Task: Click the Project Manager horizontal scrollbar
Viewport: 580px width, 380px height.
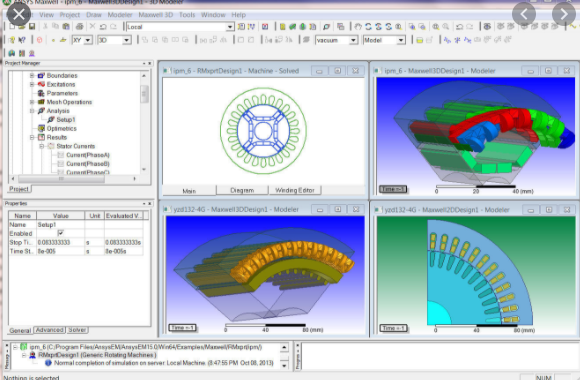Action: coord(74,178)
